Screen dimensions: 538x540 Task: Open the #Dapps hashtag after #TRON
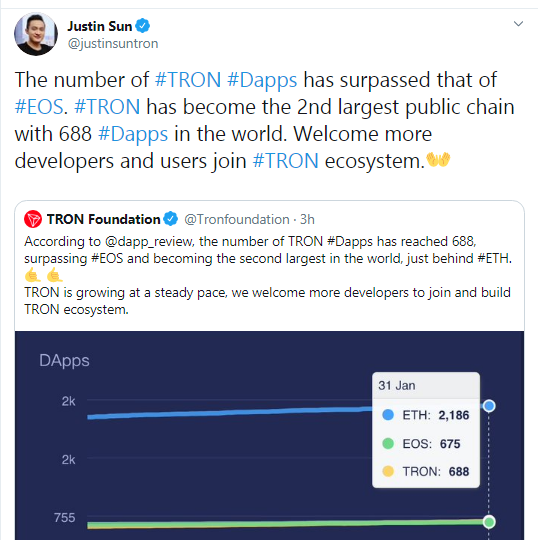pos(262,80)
